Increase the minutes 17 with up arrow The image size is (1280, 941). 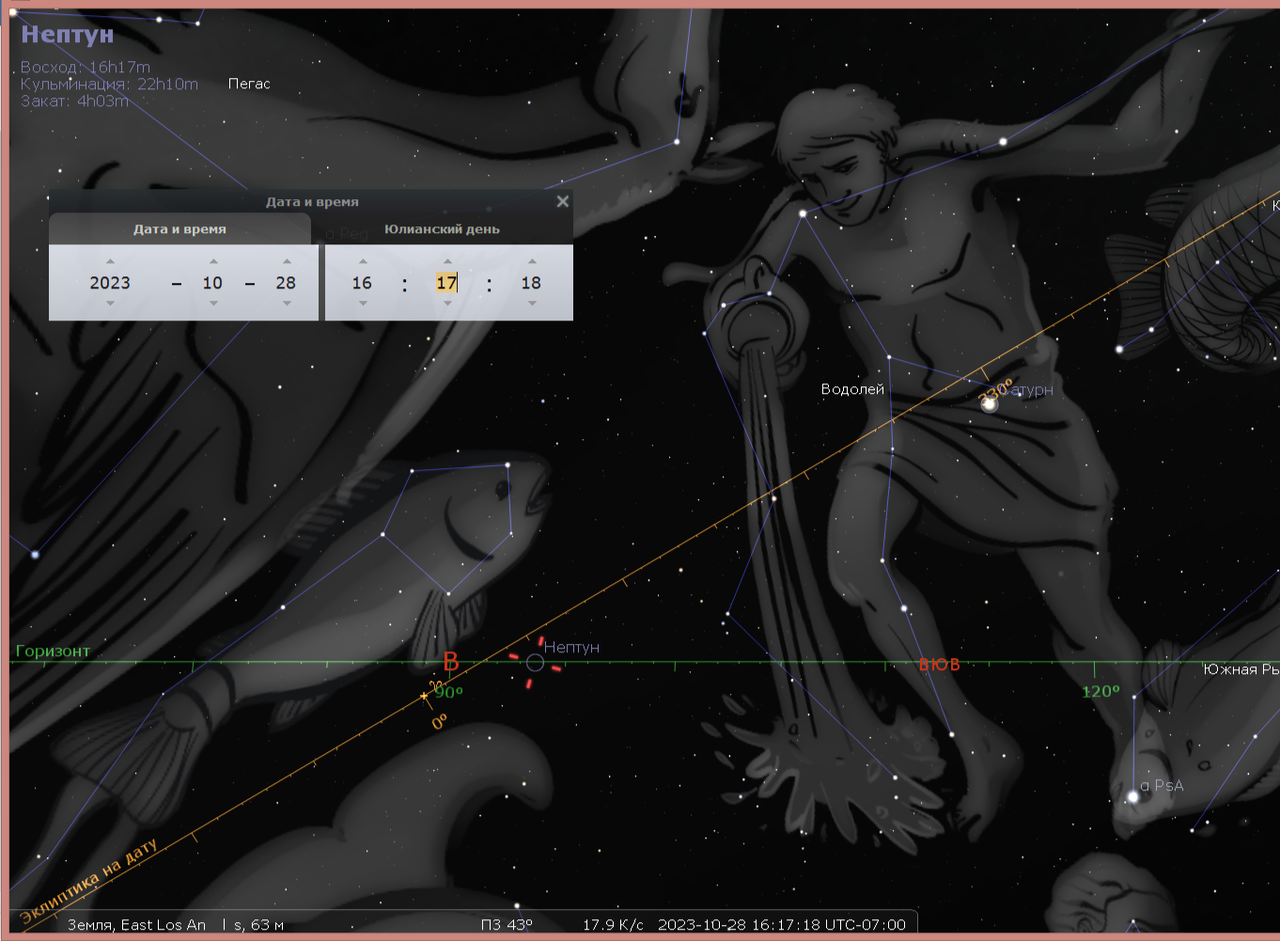[447, 262]
